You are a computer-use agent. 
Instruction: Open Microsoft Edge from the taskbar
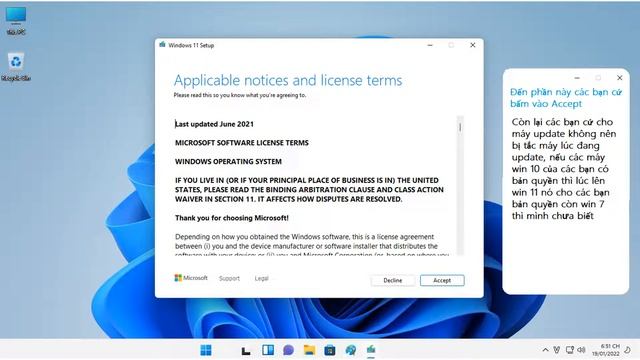click(x=351, y=350)
